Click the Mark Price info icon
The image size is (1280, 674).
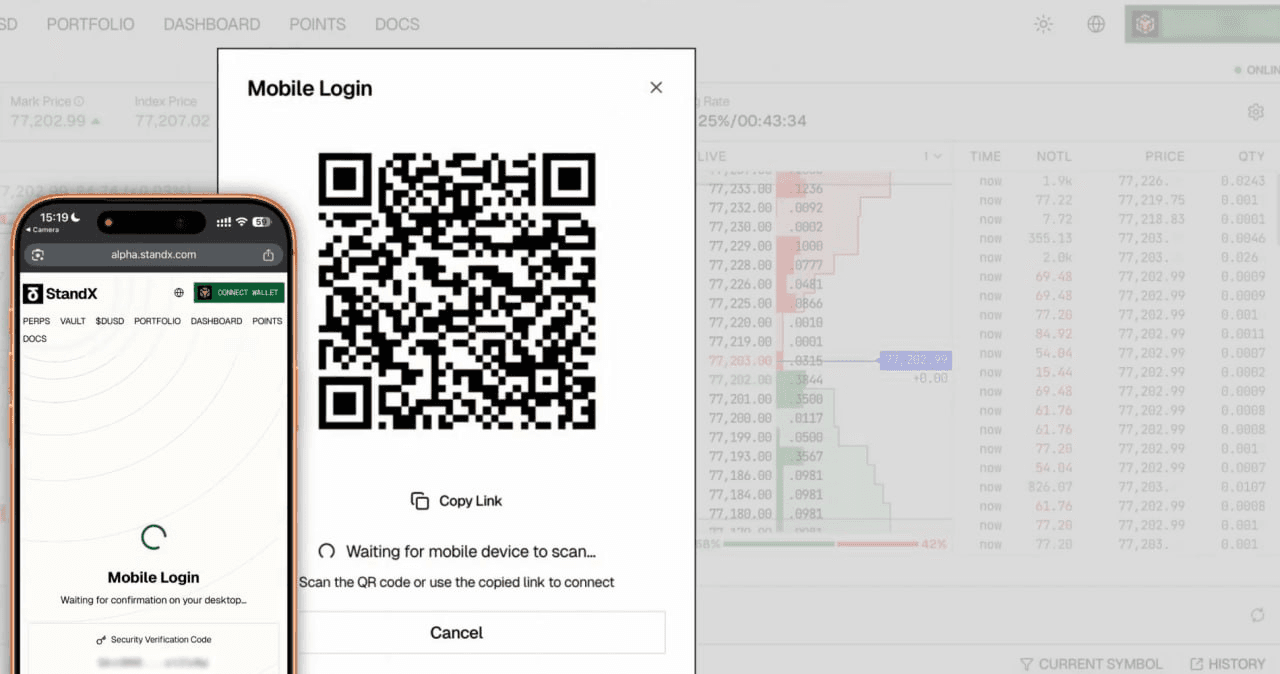(79, 101)
